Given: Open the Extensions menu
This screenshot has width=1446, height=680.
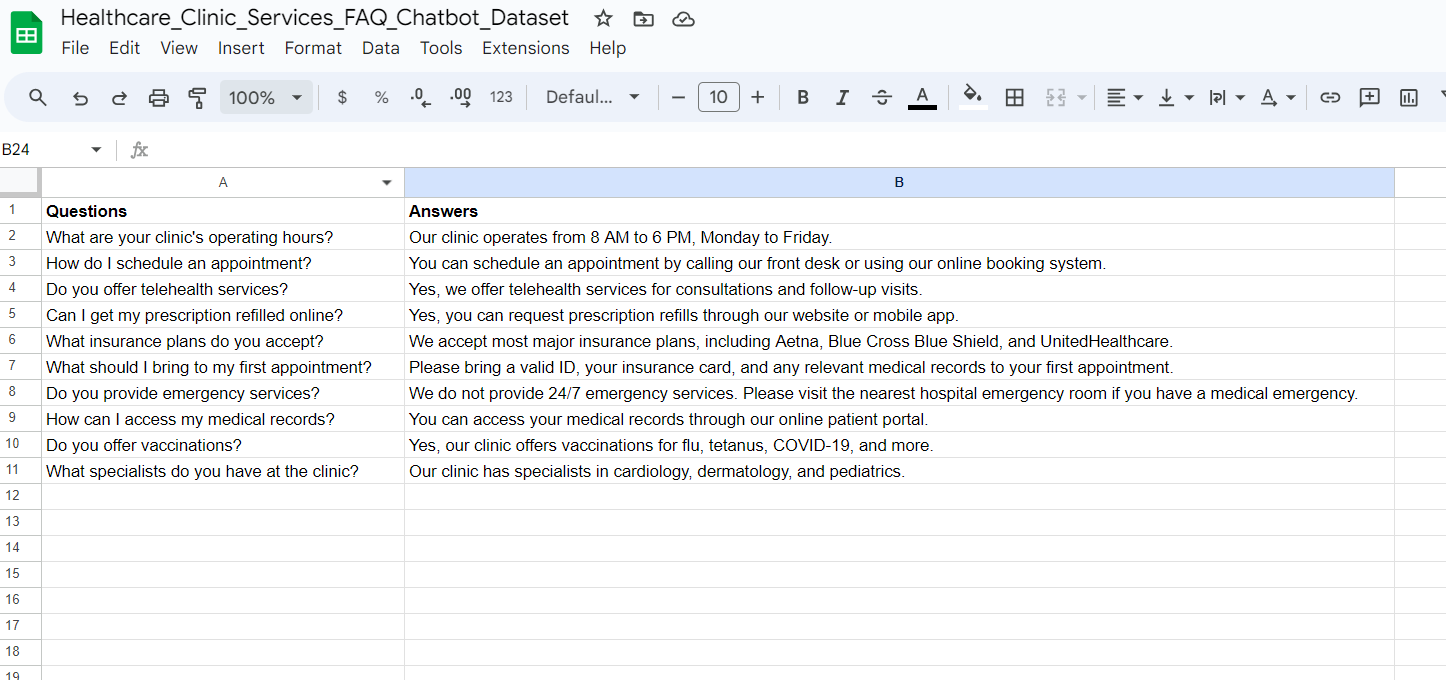Looking at the screenshot, I should 525,47.
